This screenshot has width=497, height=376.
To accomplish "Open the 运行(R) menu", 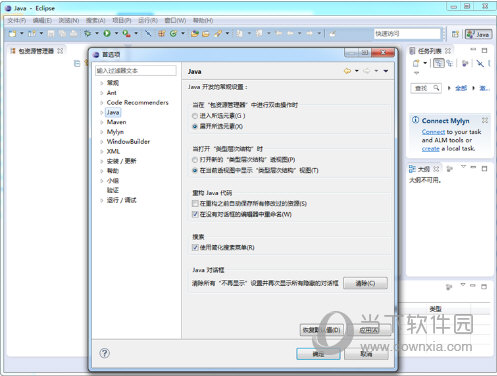I will tap(148, 21).
